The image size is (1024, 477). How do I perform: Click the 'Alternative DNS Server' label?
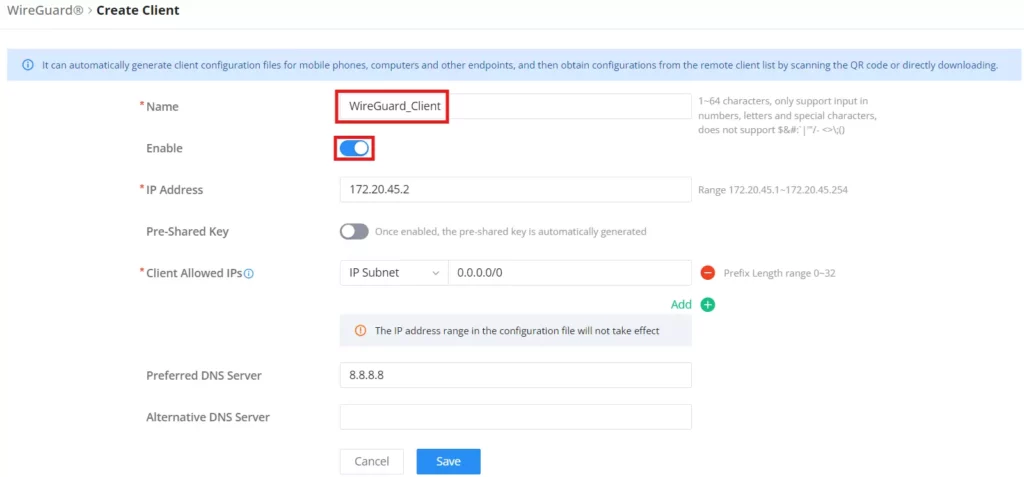[x=208, y=417]
